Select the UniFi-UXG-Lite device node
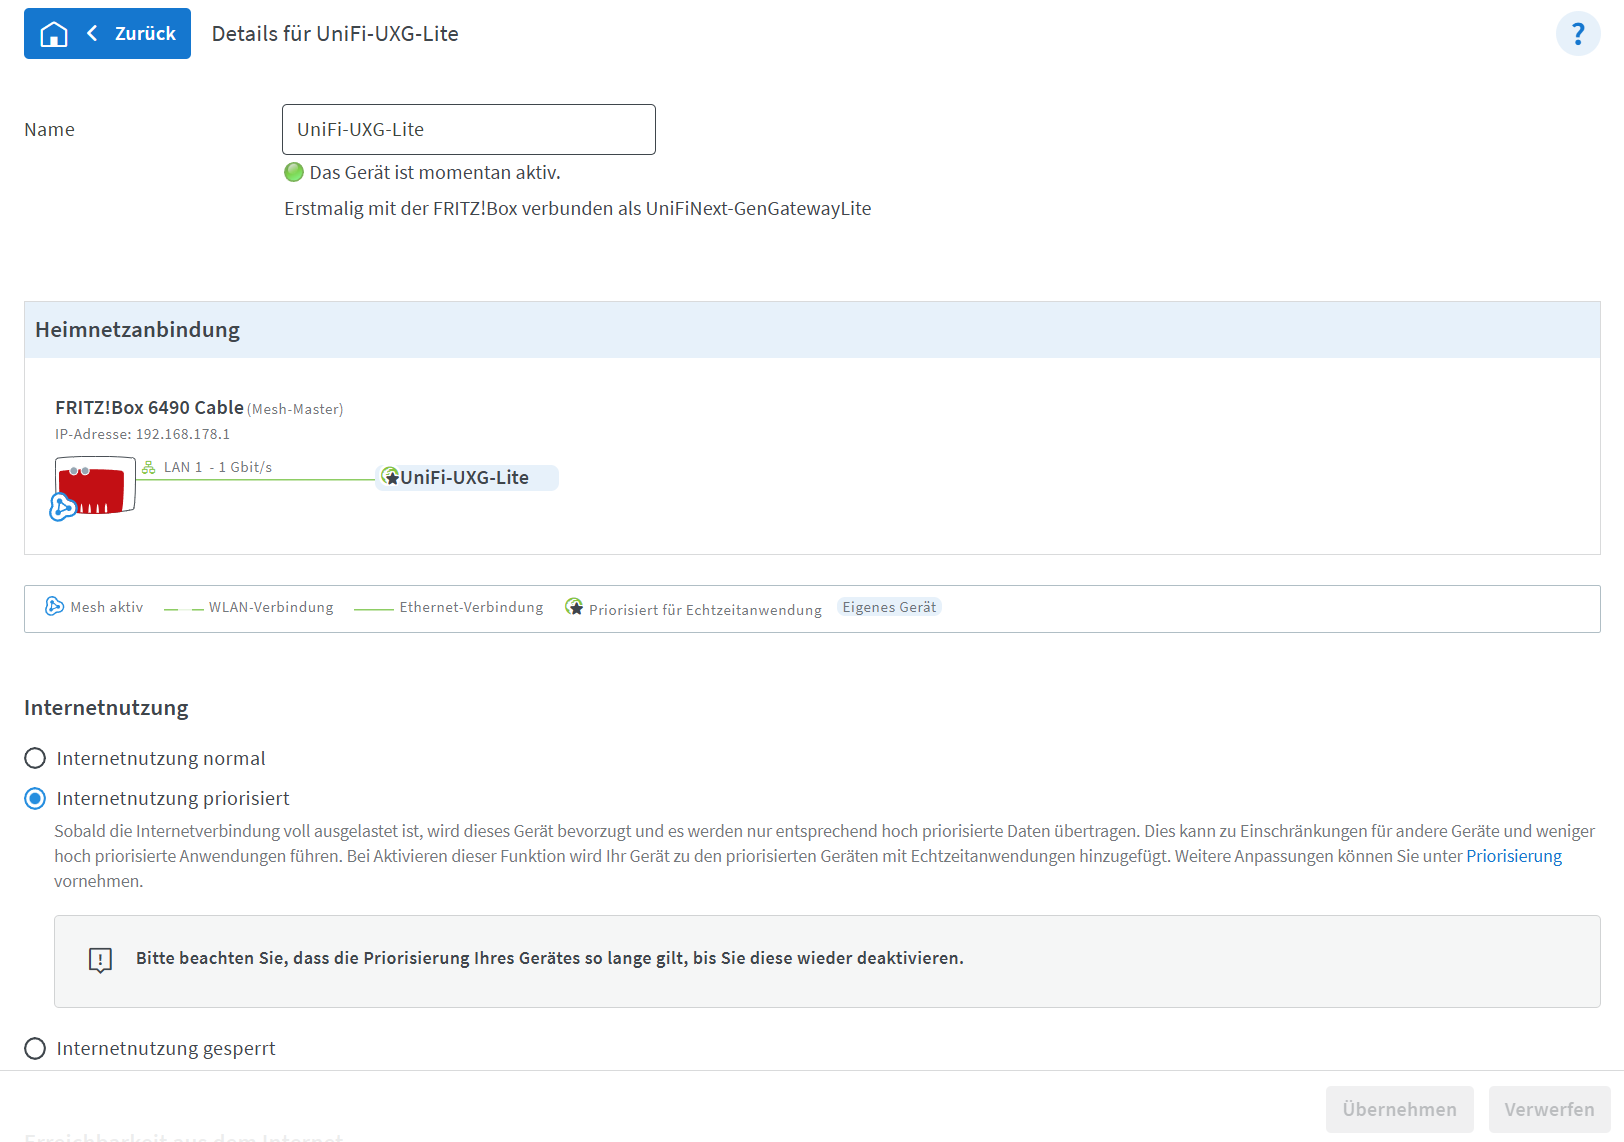This screenshot has height=1142, width=1624. (x=467, y=478)
